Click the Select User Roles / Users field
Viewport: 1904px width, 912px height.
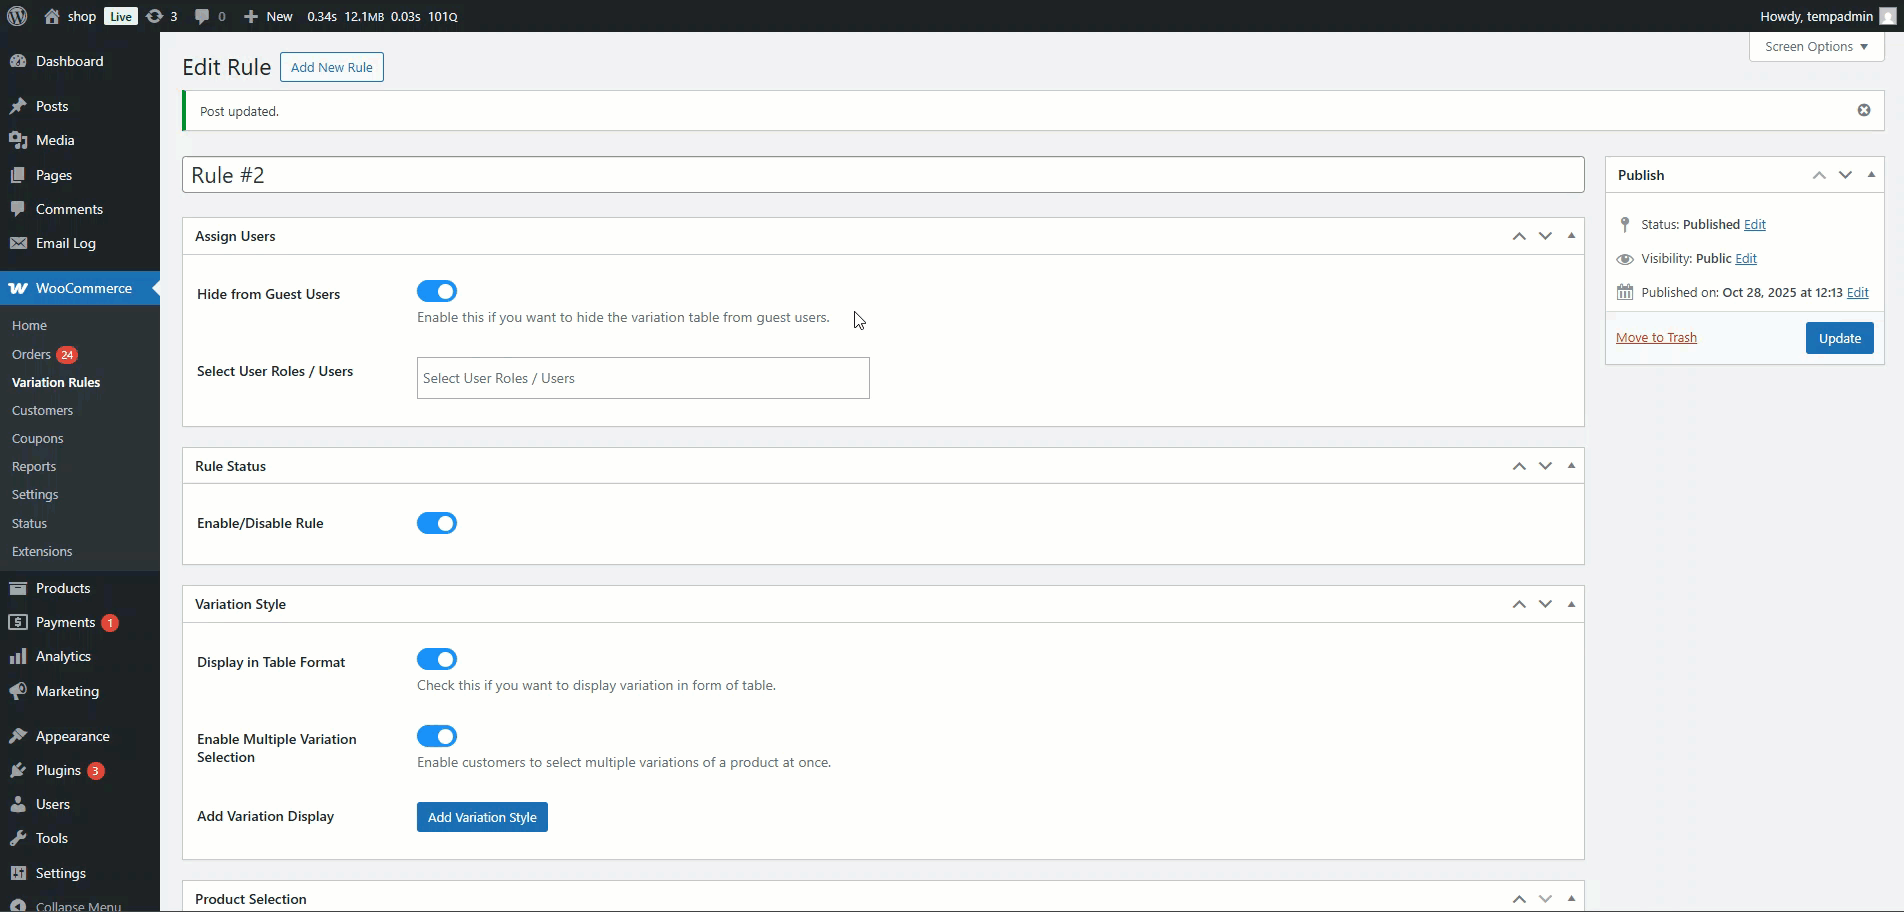point(642,378)
